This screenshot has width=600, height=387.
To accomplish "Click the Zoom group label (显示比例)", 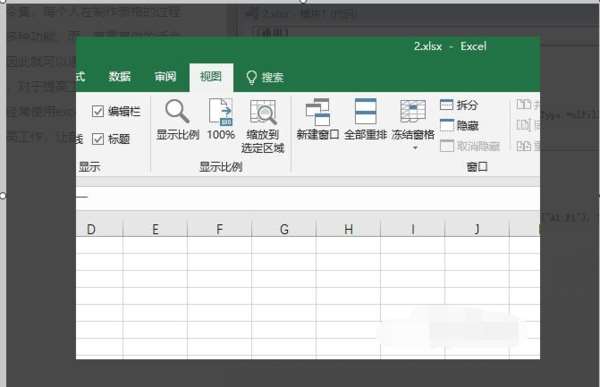I will pos(221,167).
